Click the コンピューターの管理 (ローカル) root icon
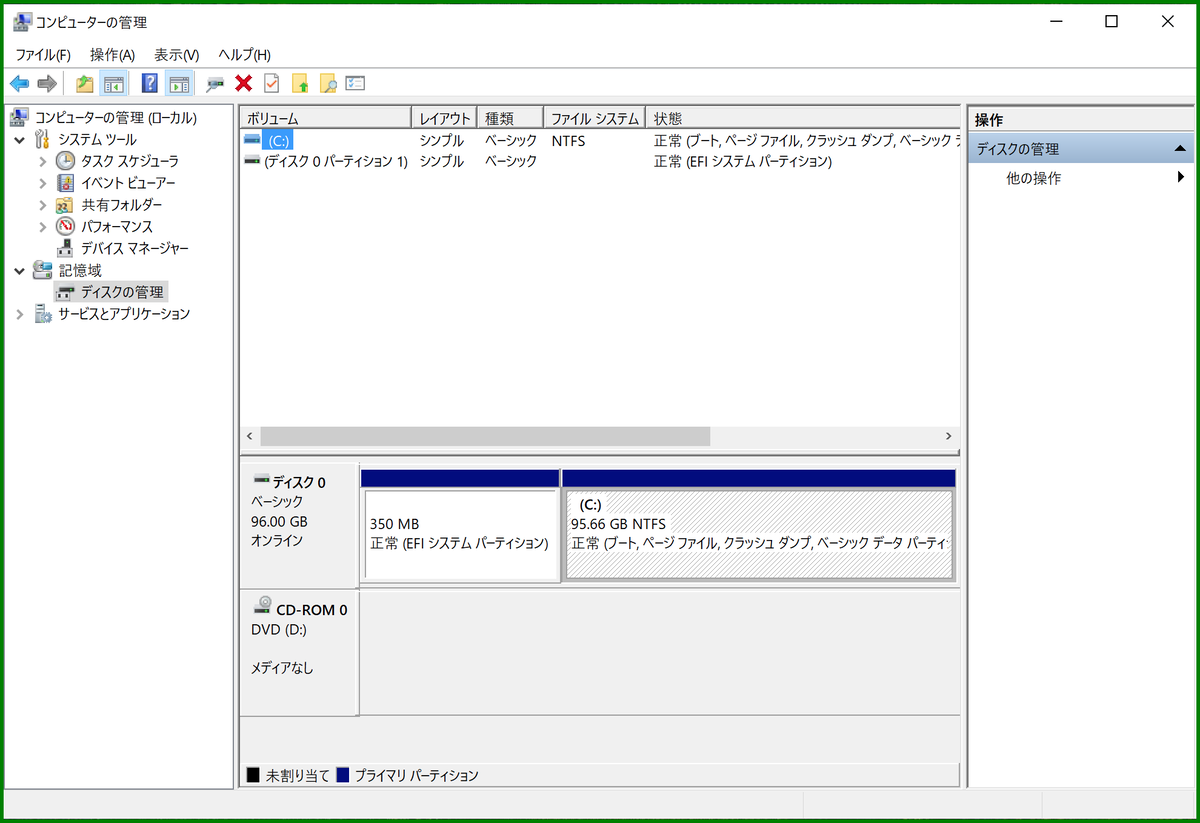This screenshot has width=1200, height=823. coord(19,117)
